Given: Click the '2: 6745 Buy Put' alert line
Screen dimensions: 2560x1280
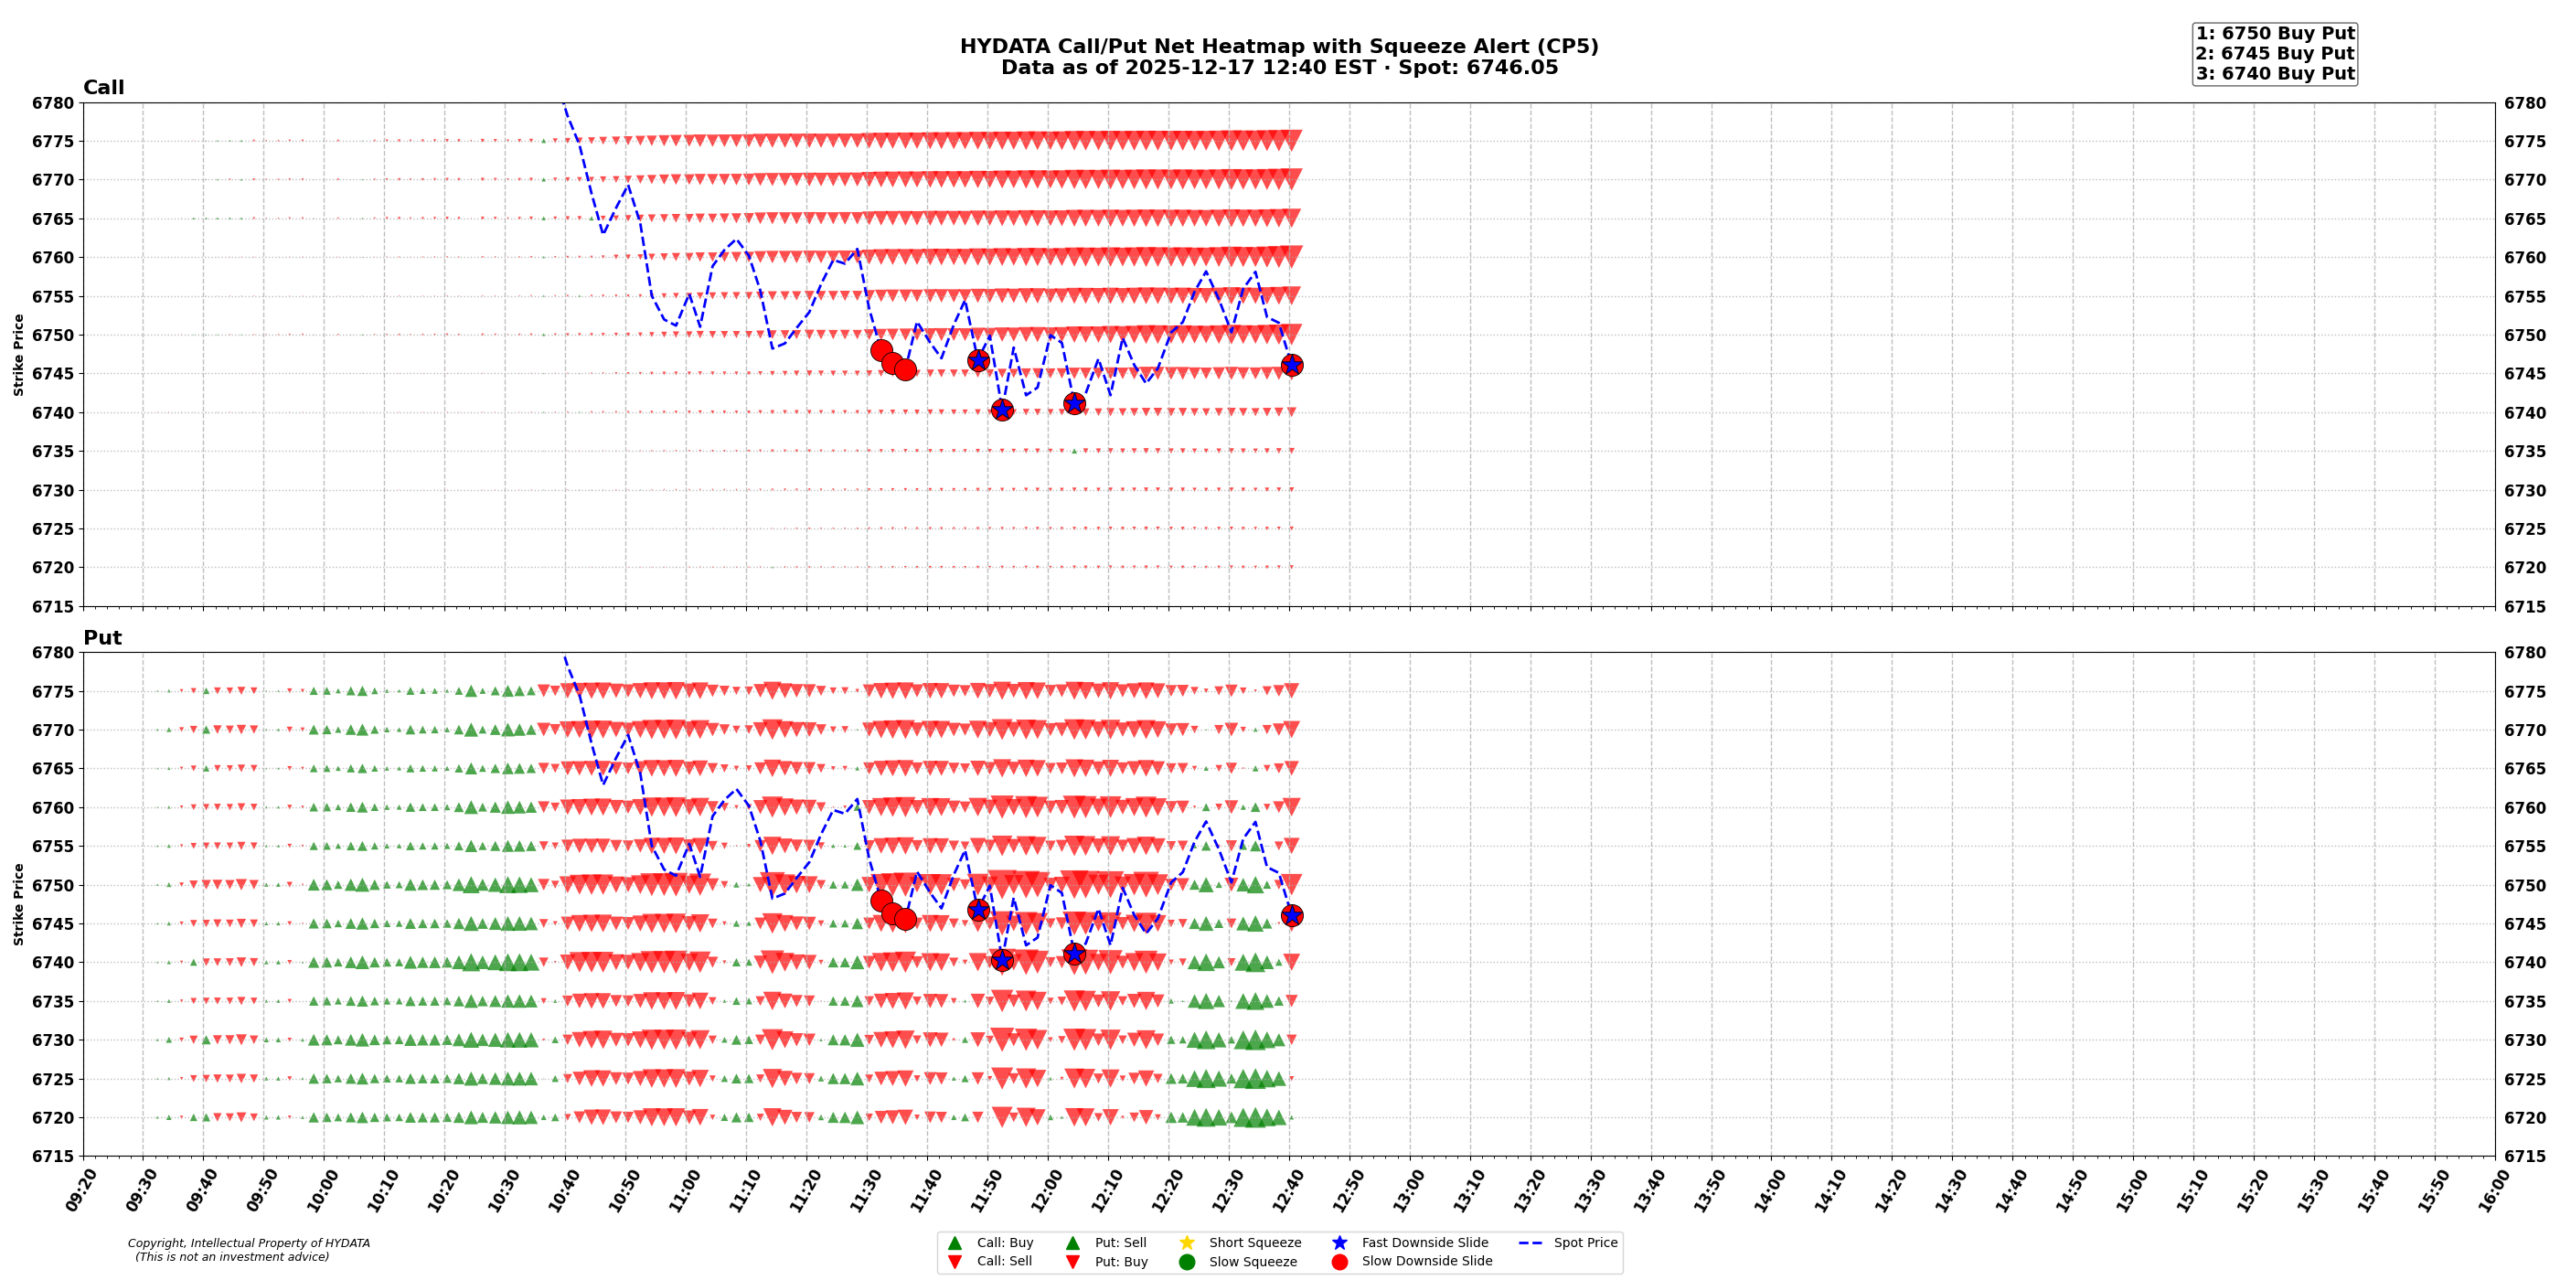Looking at the screenshot, I should pyautogui.click(x=2274, y=53).
